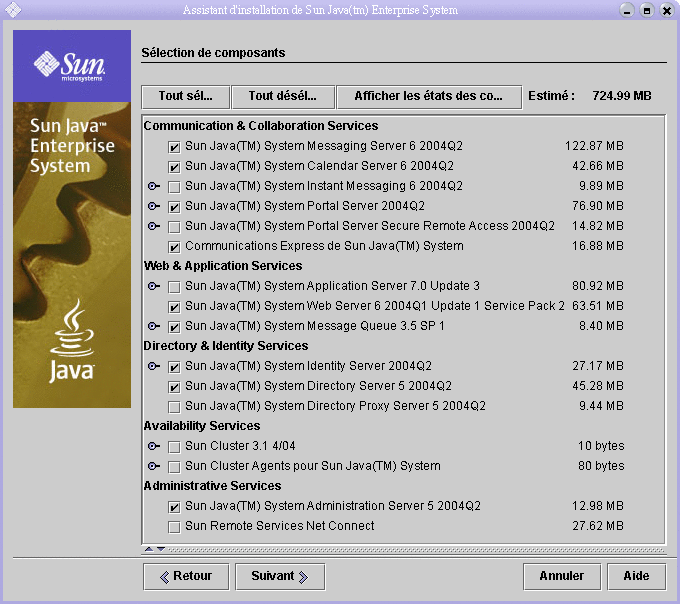Cancel installation with Annuler button
The image size is (680, 604).
pos(562,576)
